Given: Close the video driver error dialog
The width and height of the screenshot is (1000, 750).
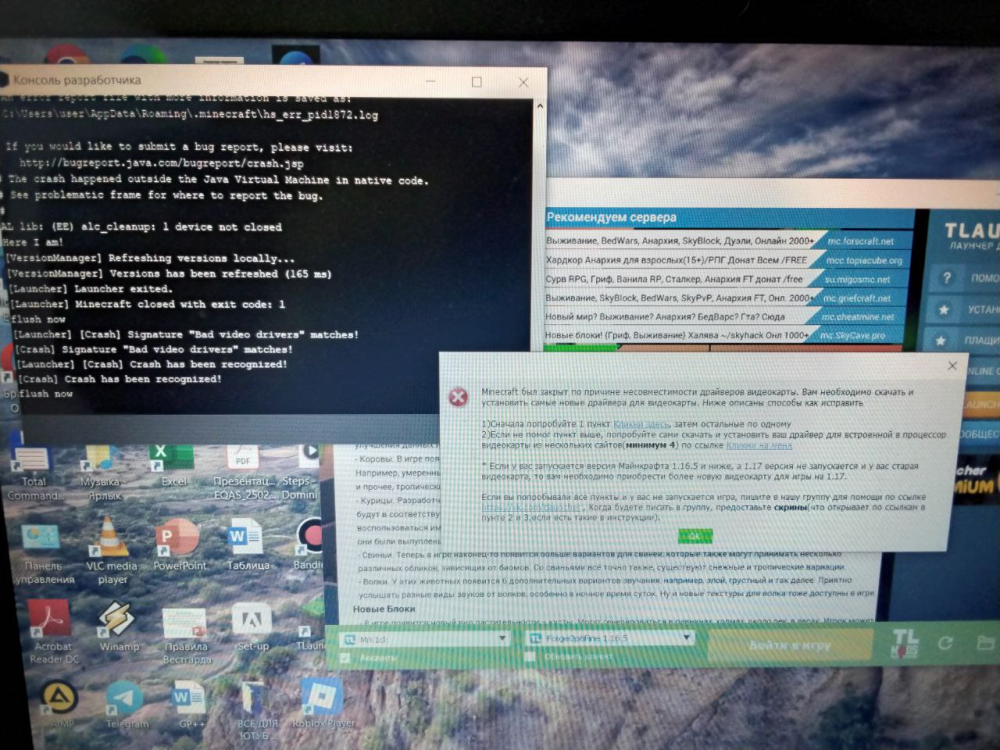Looking at the screenshot, I should click(x=952, y=365).
